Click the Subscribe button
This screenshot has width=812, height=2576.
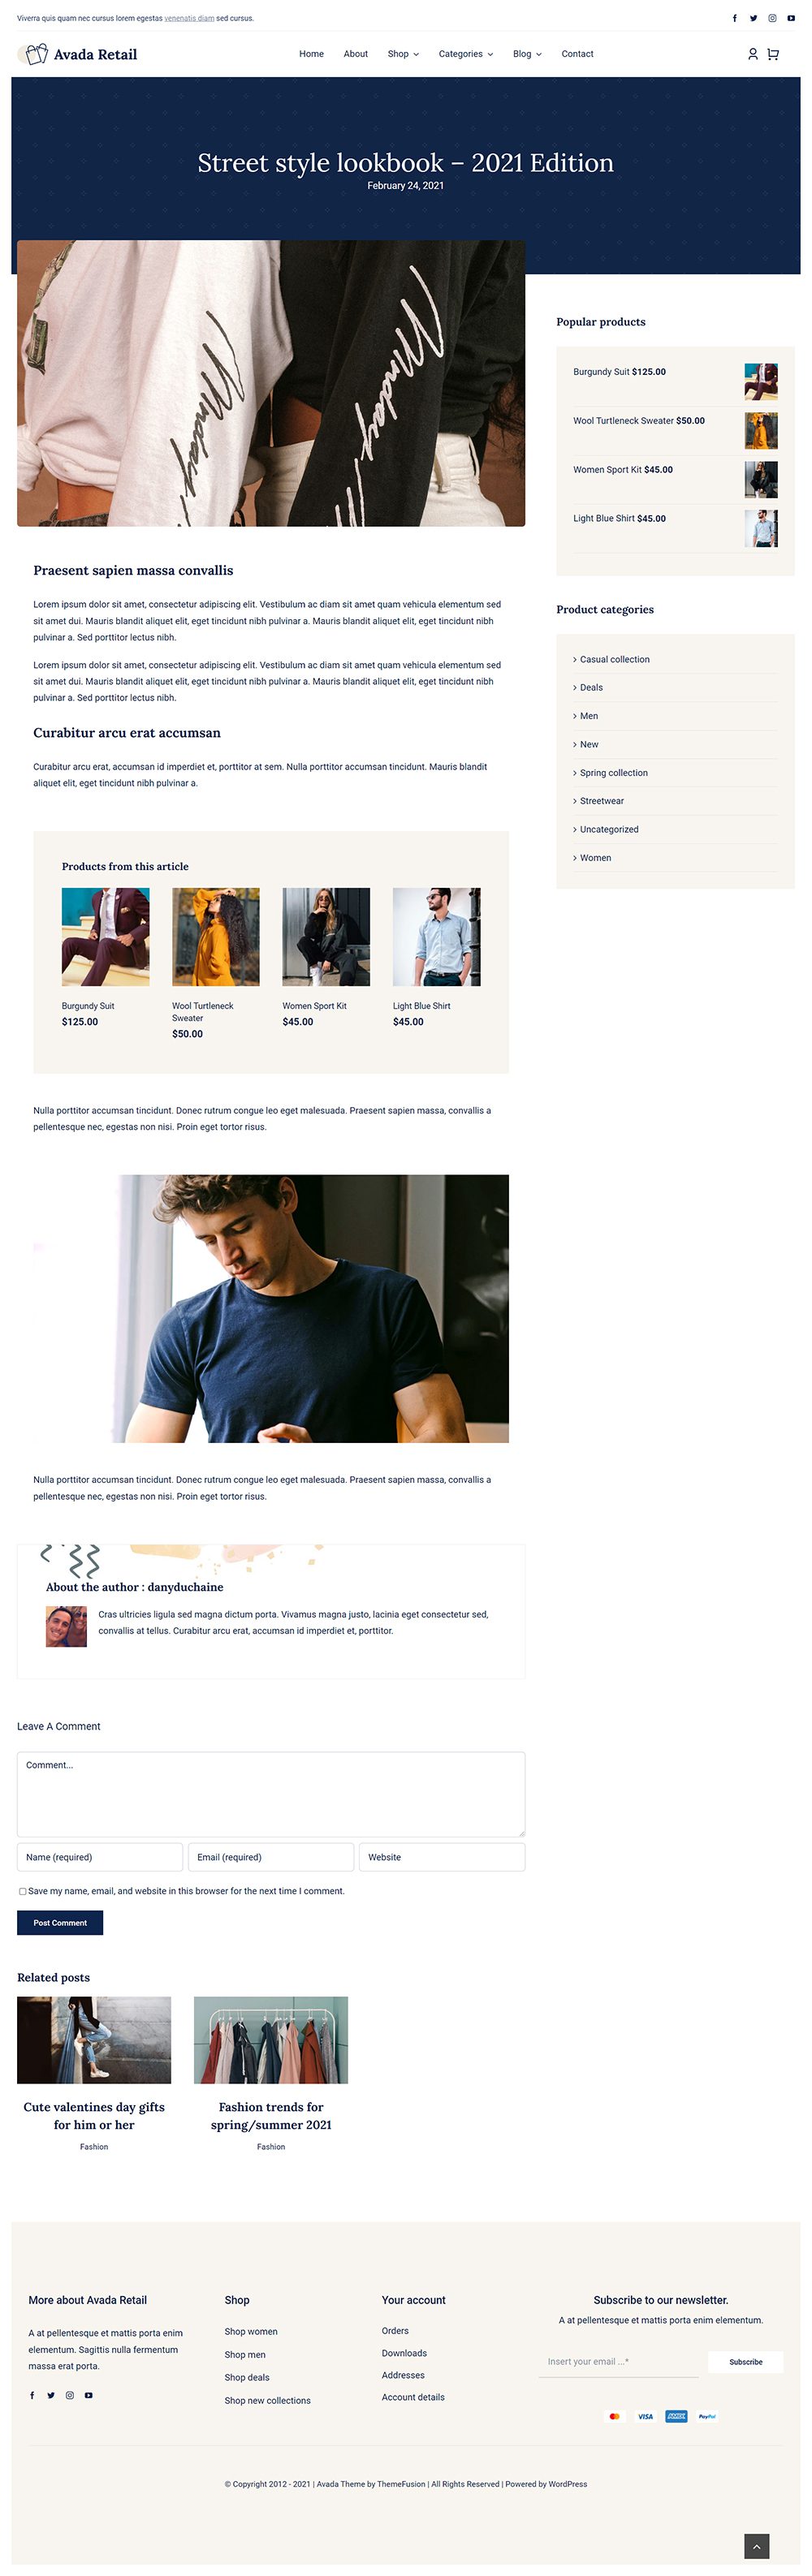pos(746,2361)
